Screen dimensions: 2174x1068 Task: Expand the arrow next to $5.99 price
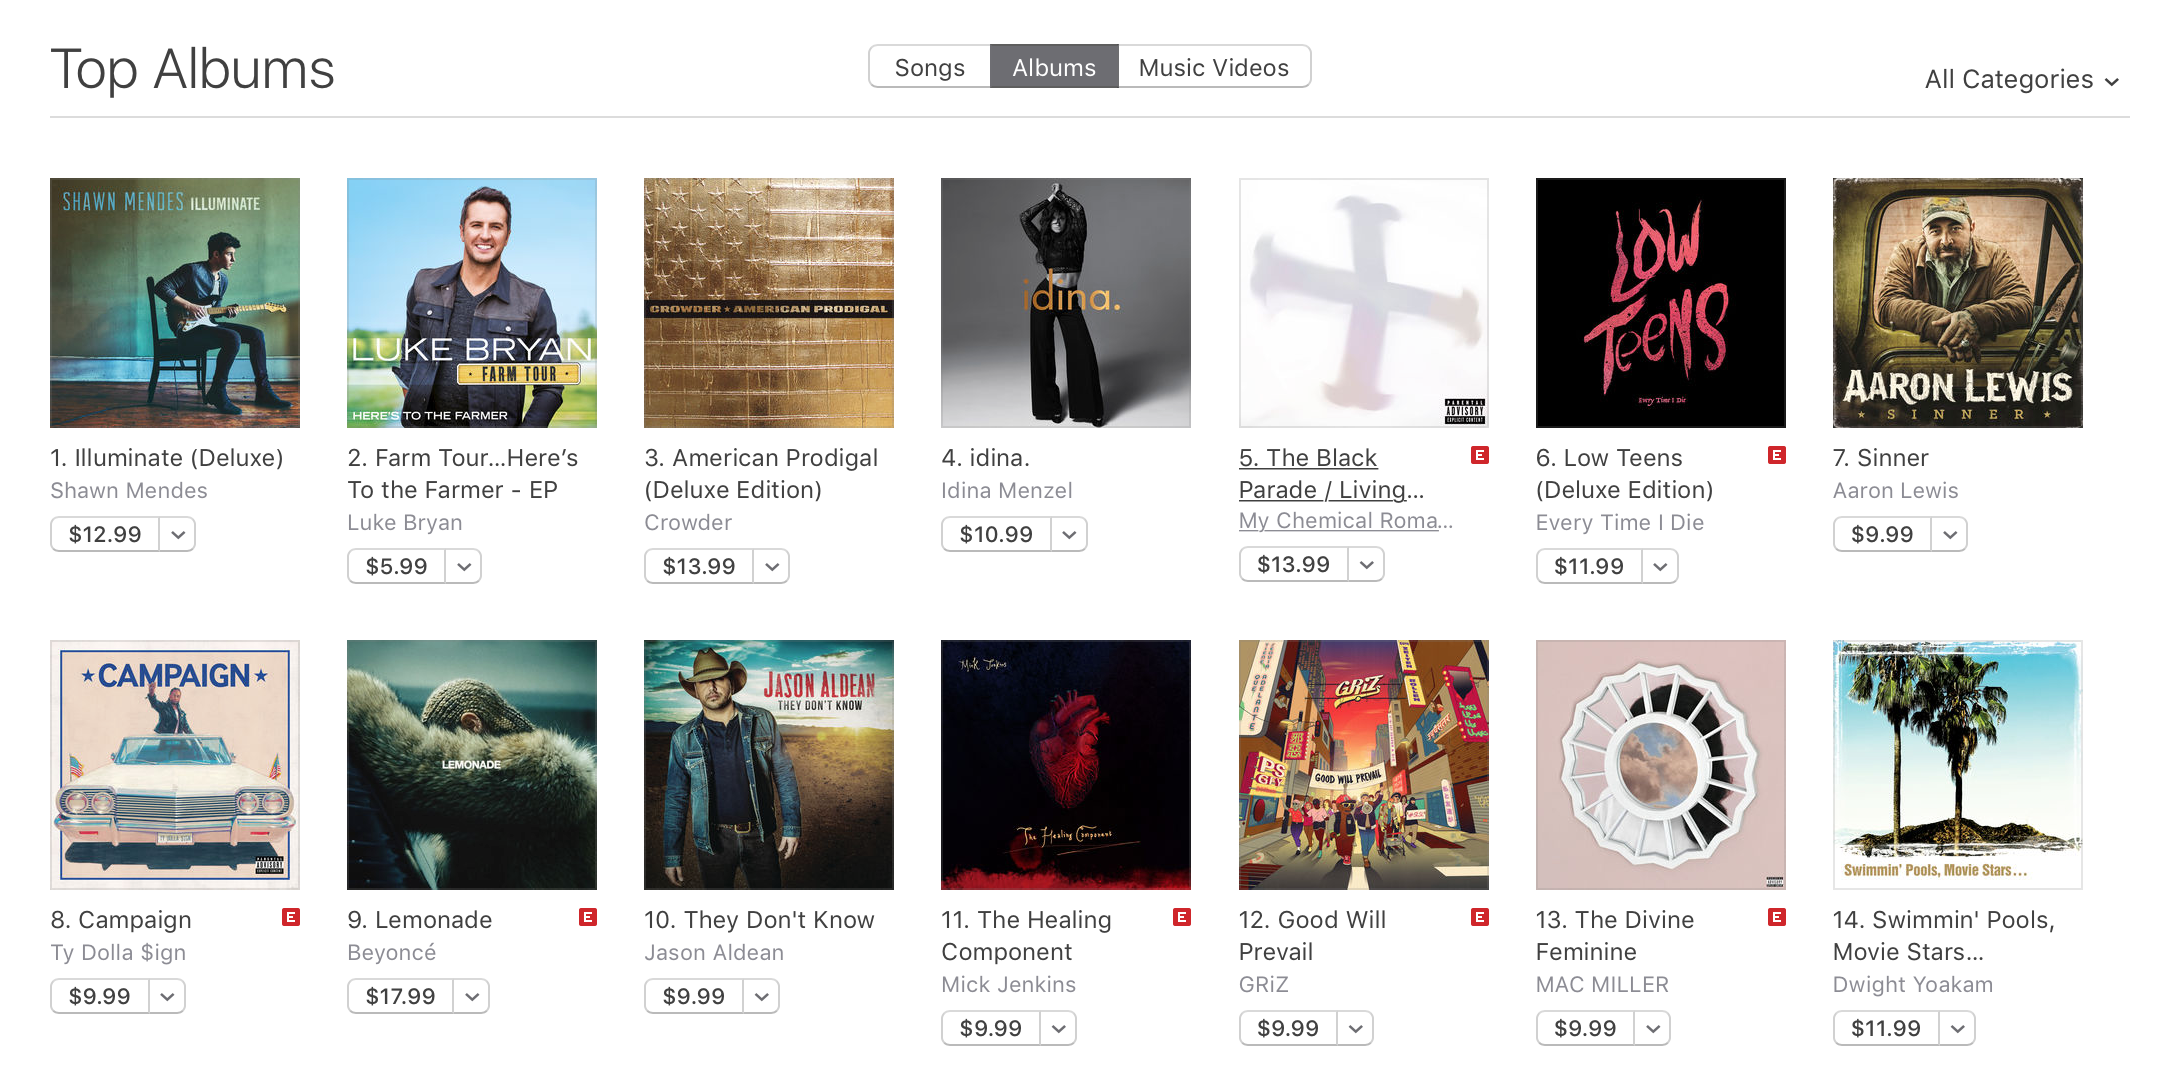[x=464, y=566]
